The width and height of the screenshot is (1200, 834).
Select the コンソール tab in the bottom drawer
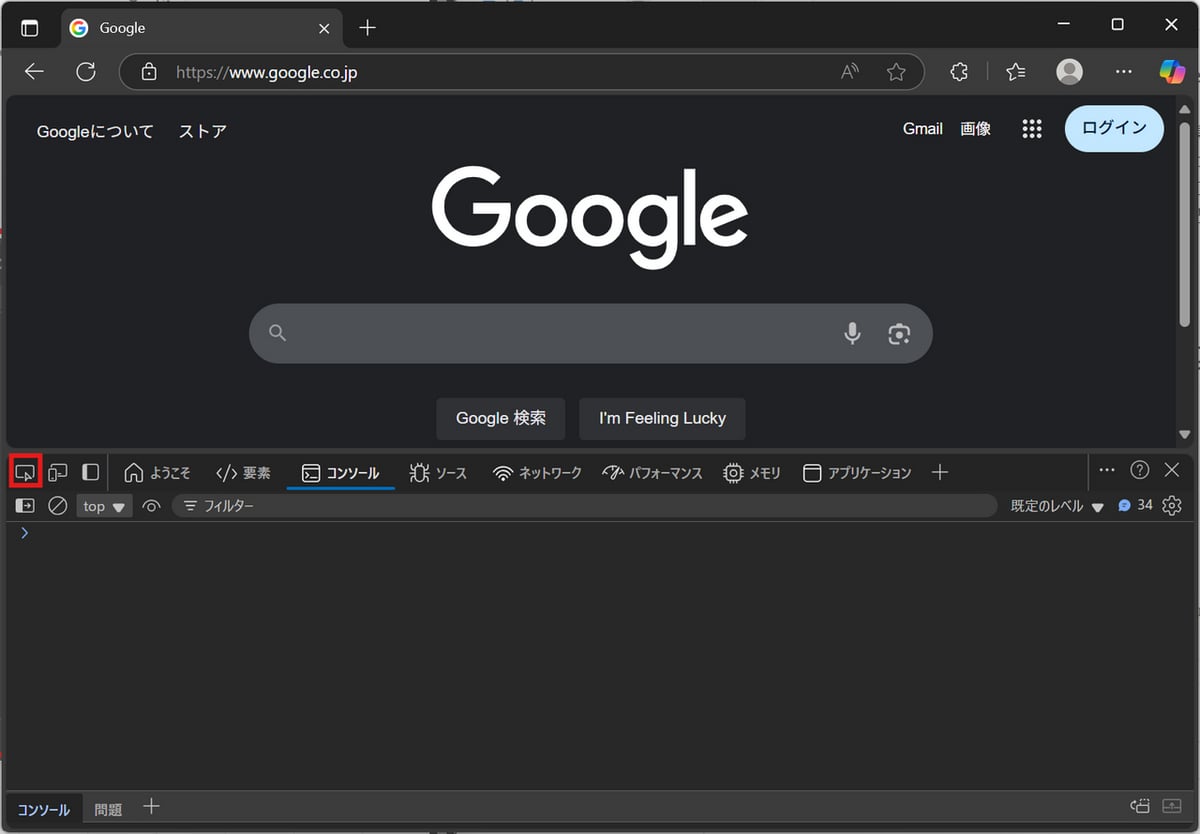44,809
